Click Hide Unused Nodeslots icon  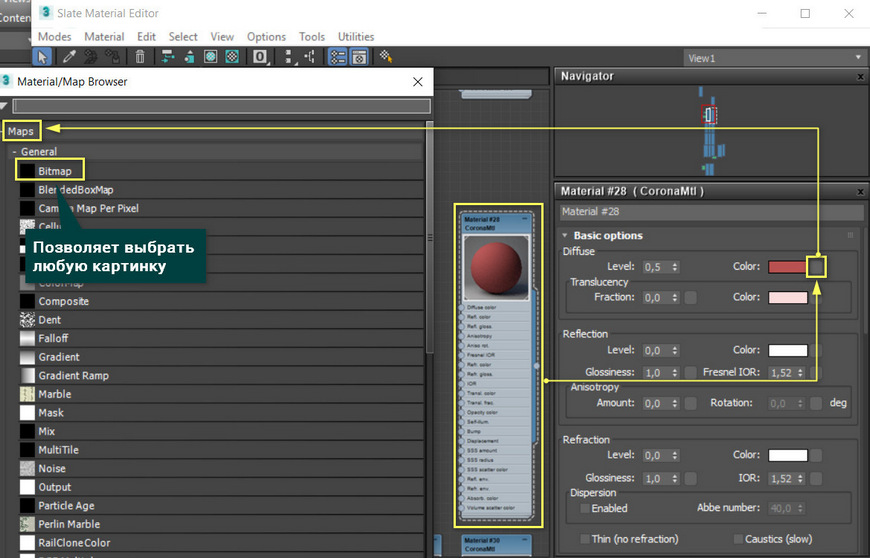[189, 57]
